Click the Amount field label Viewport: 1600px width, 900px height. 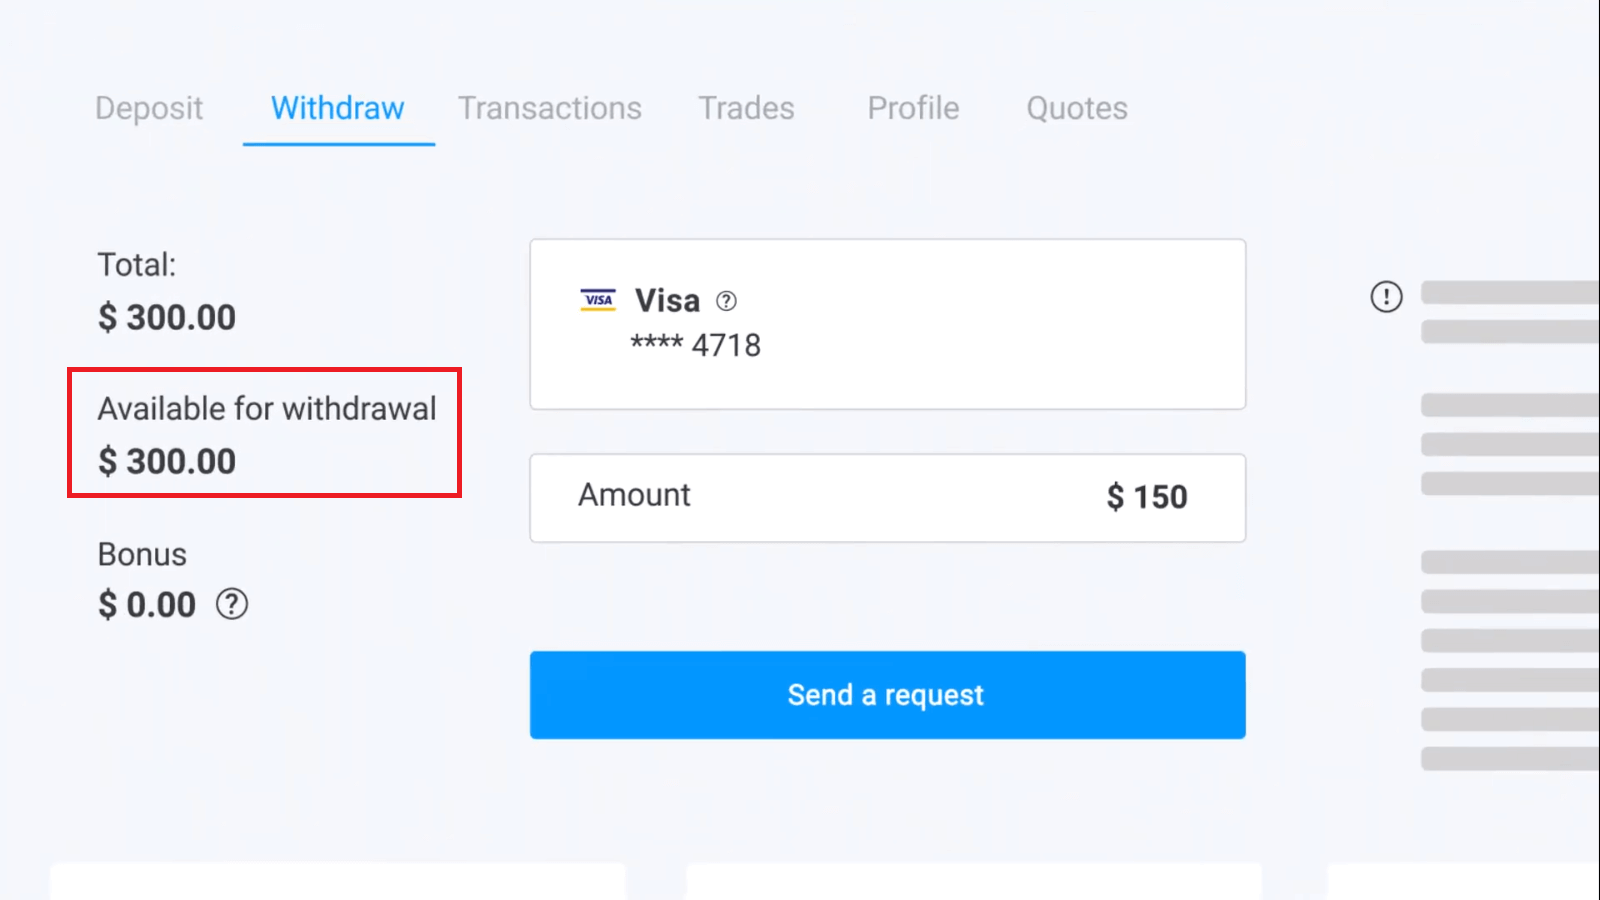point(634,495)
